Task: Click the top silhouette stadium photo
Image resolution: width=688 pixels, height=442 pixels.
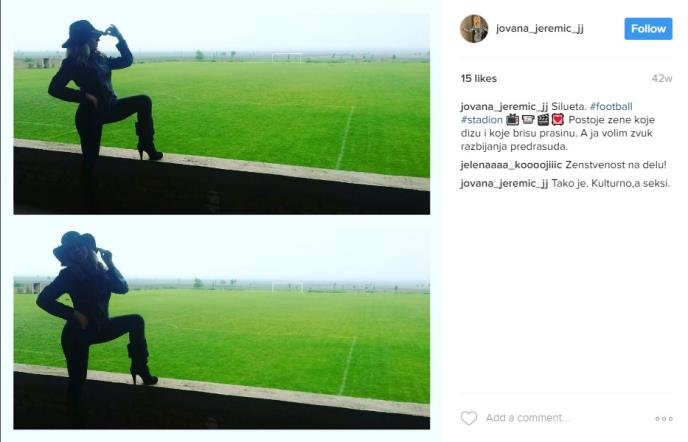Action: (222, 114)
